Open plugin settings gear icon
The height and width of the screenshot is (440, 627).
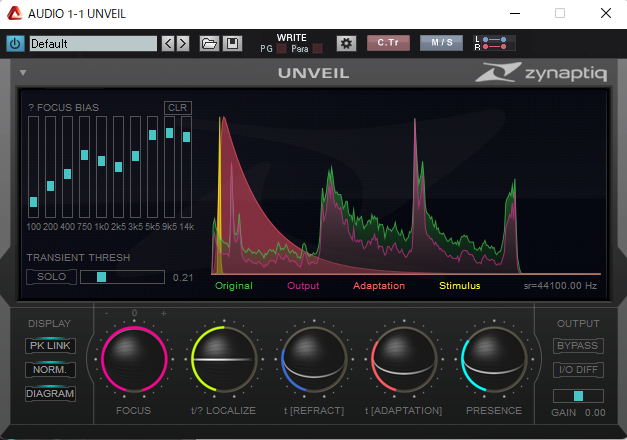(346, 43)
